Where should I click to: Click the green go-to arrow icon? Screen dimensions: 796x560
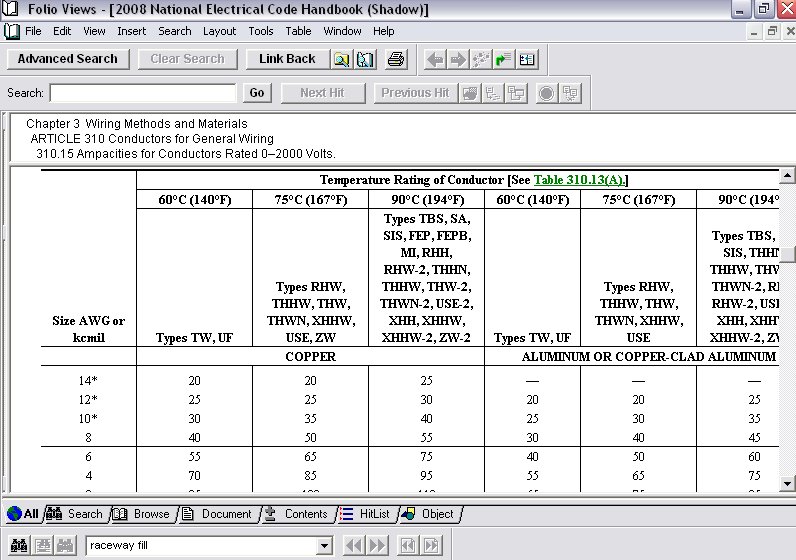tap(504, 59)
